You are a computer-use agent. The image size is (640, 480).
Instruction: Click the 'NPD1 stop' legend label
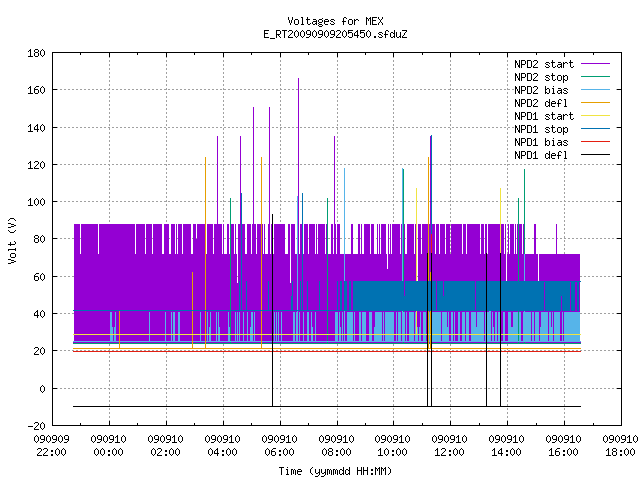coord(541,129)
